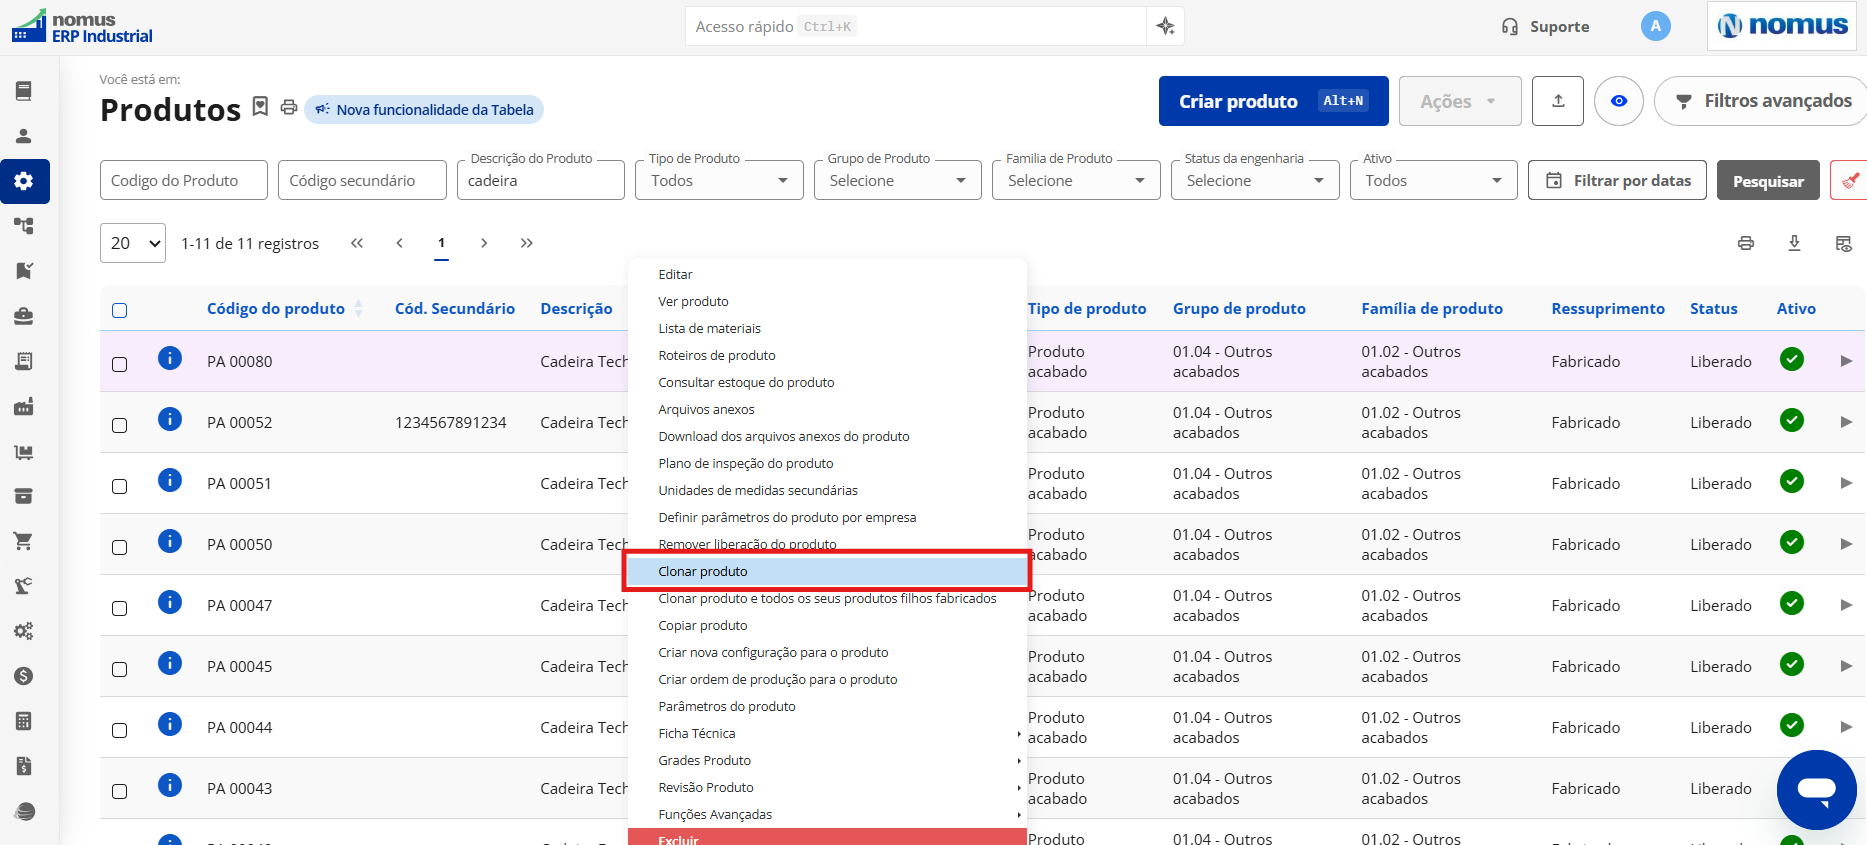Open the settings gear in left sidebar
The height and width of the screenshot is (845, 1867).
tap(24, 181)
